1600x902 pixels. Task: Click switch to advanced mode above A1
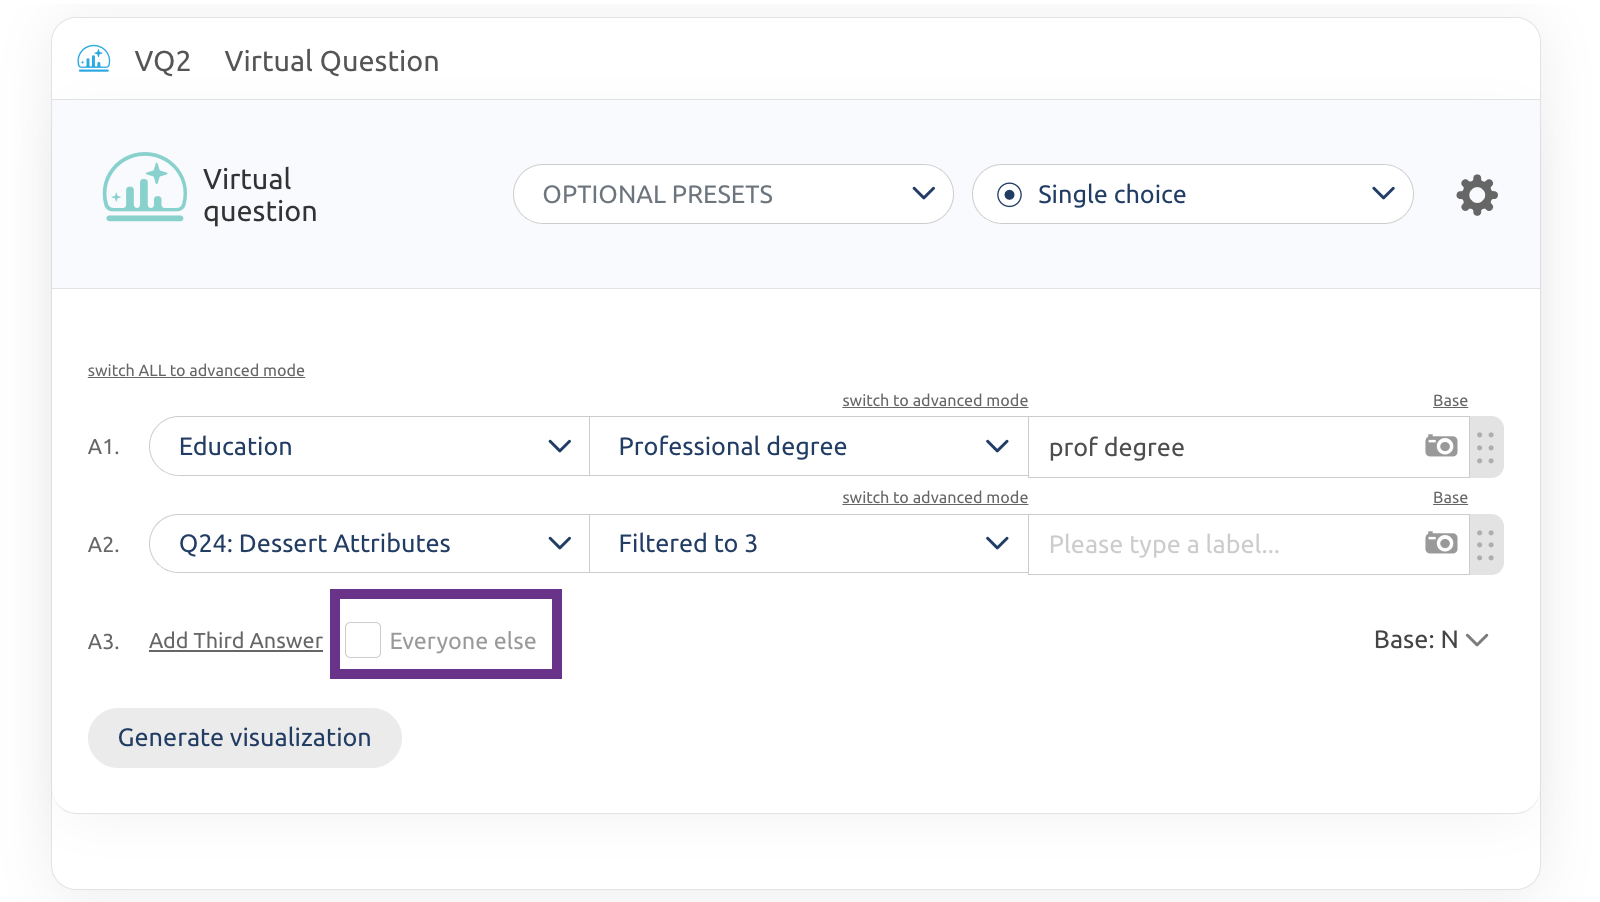coord(935,400)
